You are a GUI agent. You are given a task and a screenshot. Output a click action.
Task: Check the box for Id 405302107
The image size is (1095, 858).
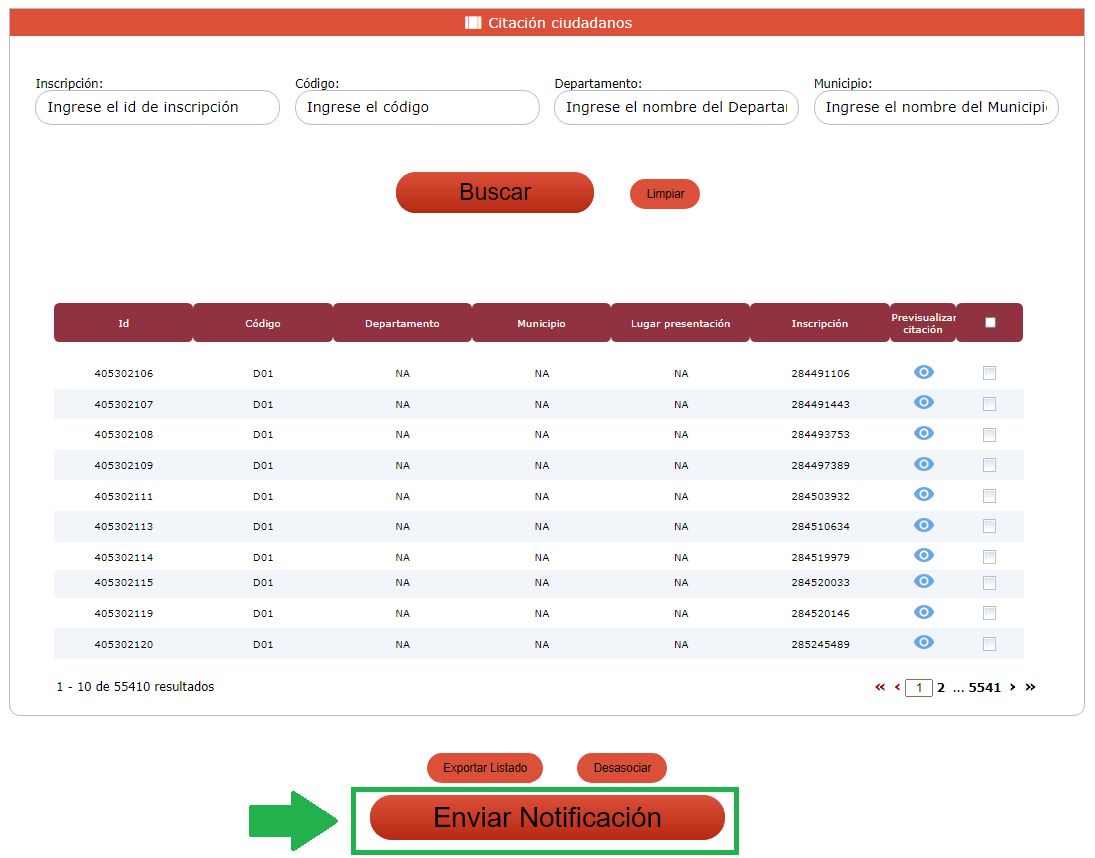(x=989, y=404)
